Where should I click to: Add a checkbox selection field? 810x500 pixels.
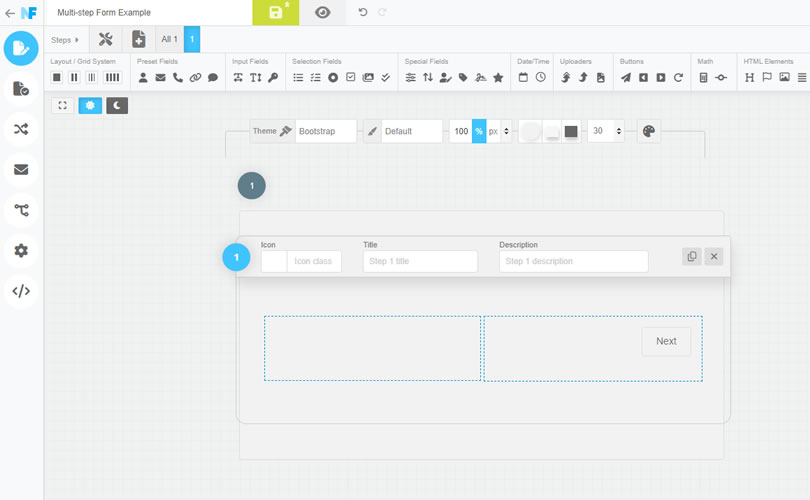point(351,77)
